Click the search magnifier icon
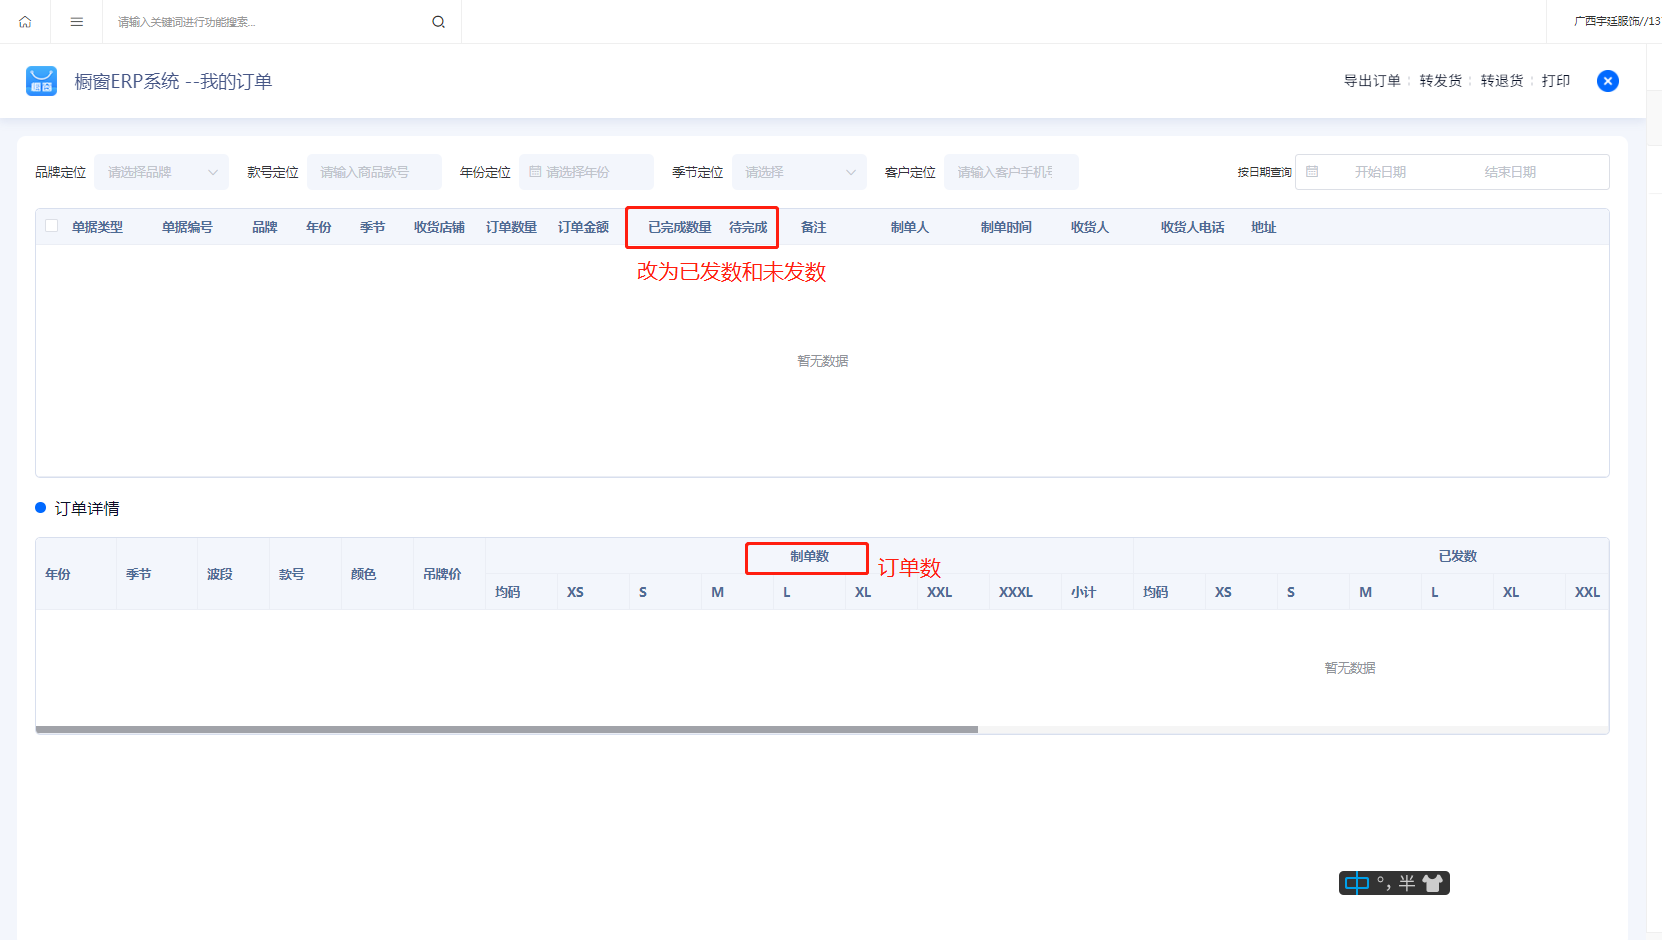Viewport: 1662px width, 940px height. pyautogui.click(x=438, y=22)
